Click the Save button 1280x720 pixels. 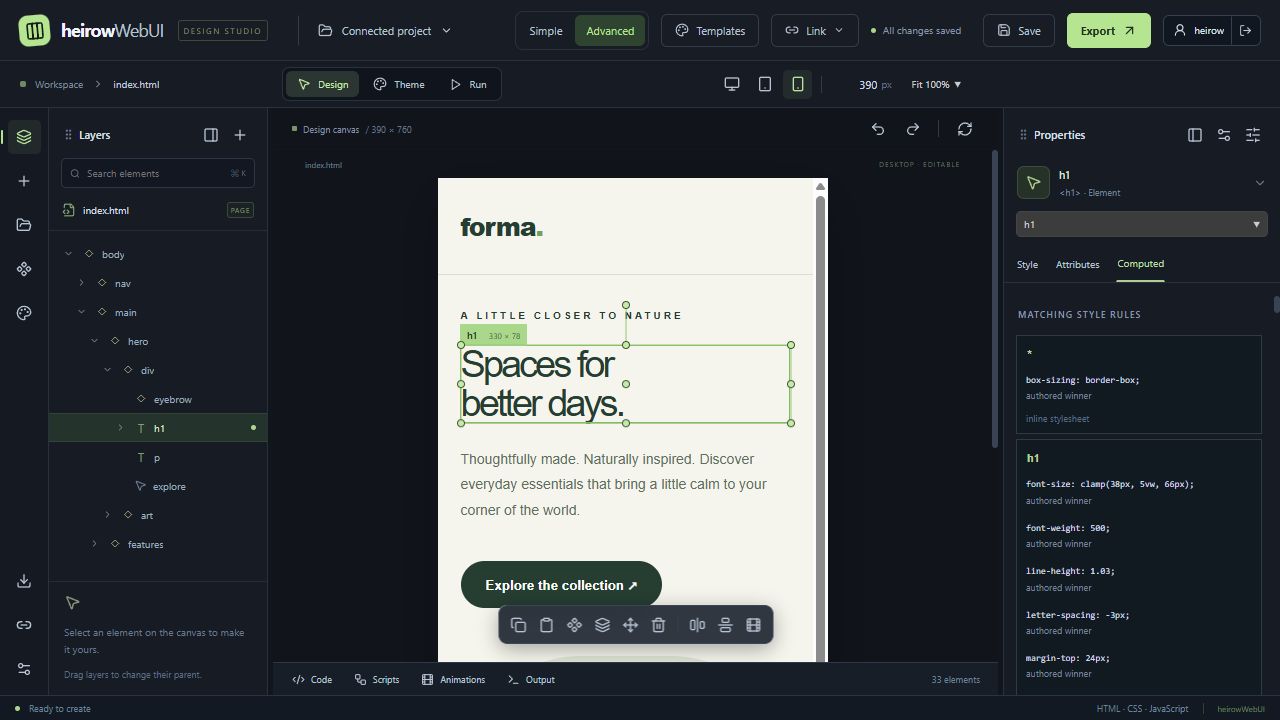pyautogui.click(x=1019, y=31)
